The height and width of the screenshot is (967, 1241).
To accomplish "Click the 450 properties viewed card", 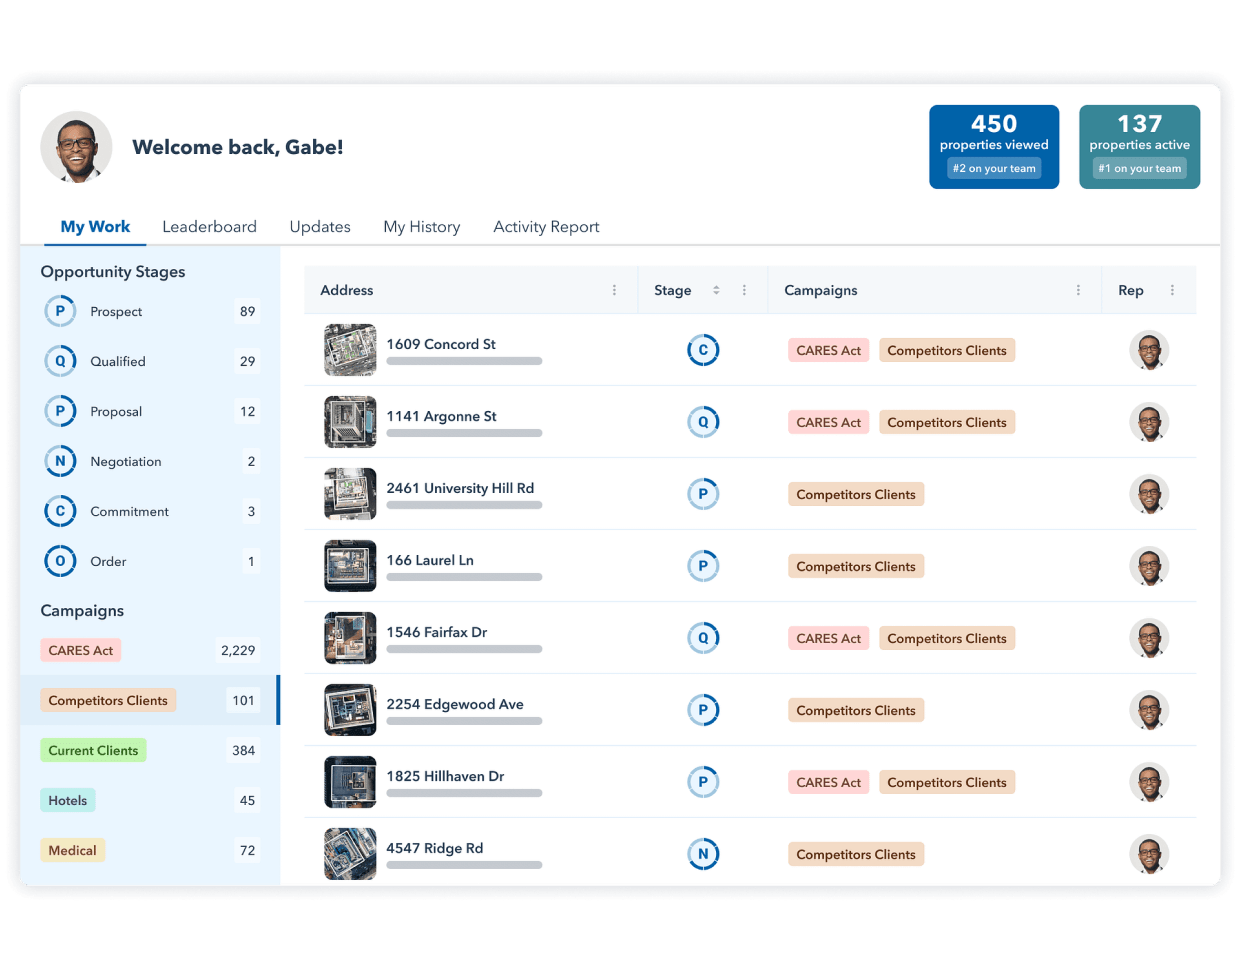I will [x=994, y=147].
